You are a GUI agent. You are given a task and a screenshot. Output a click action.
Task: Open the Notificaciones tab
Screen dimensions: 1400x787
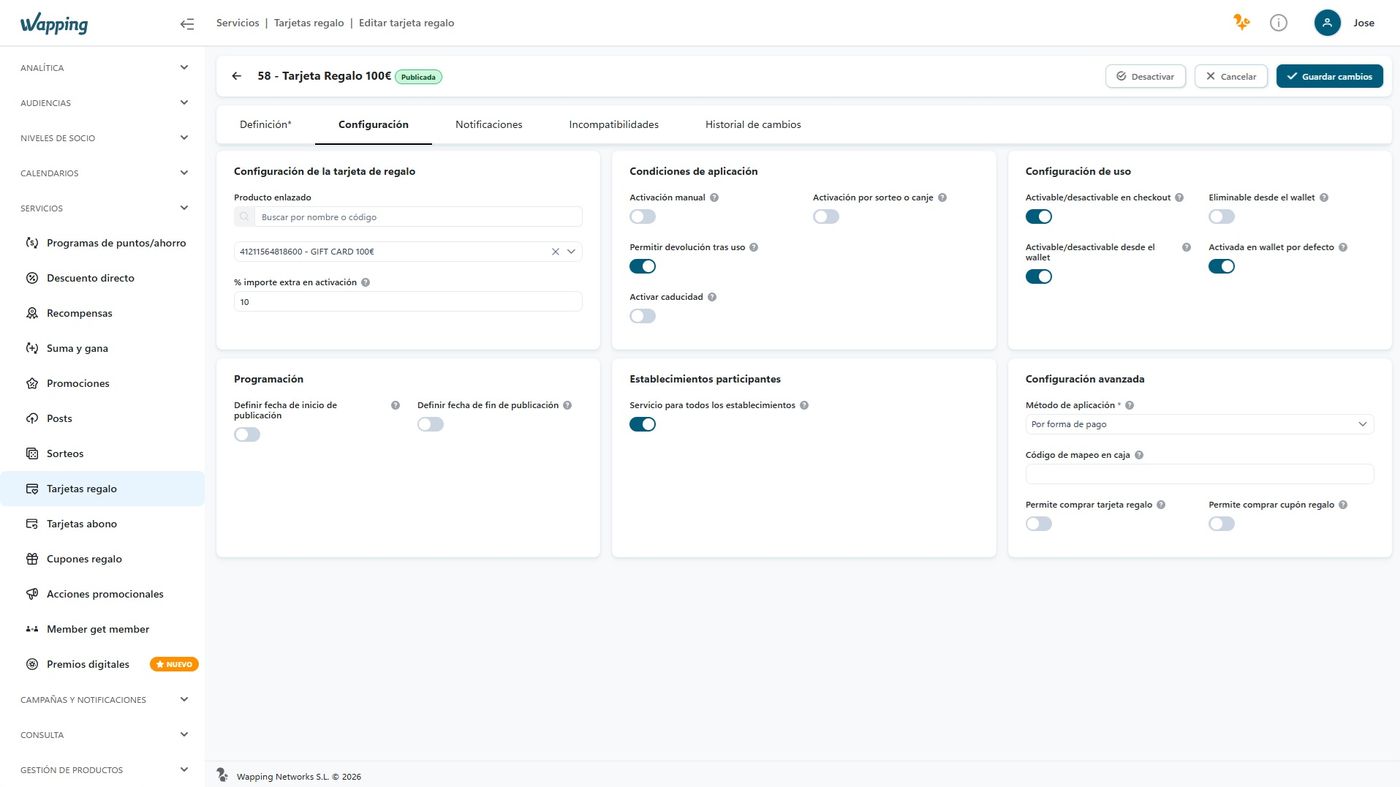tap(489, 125)
